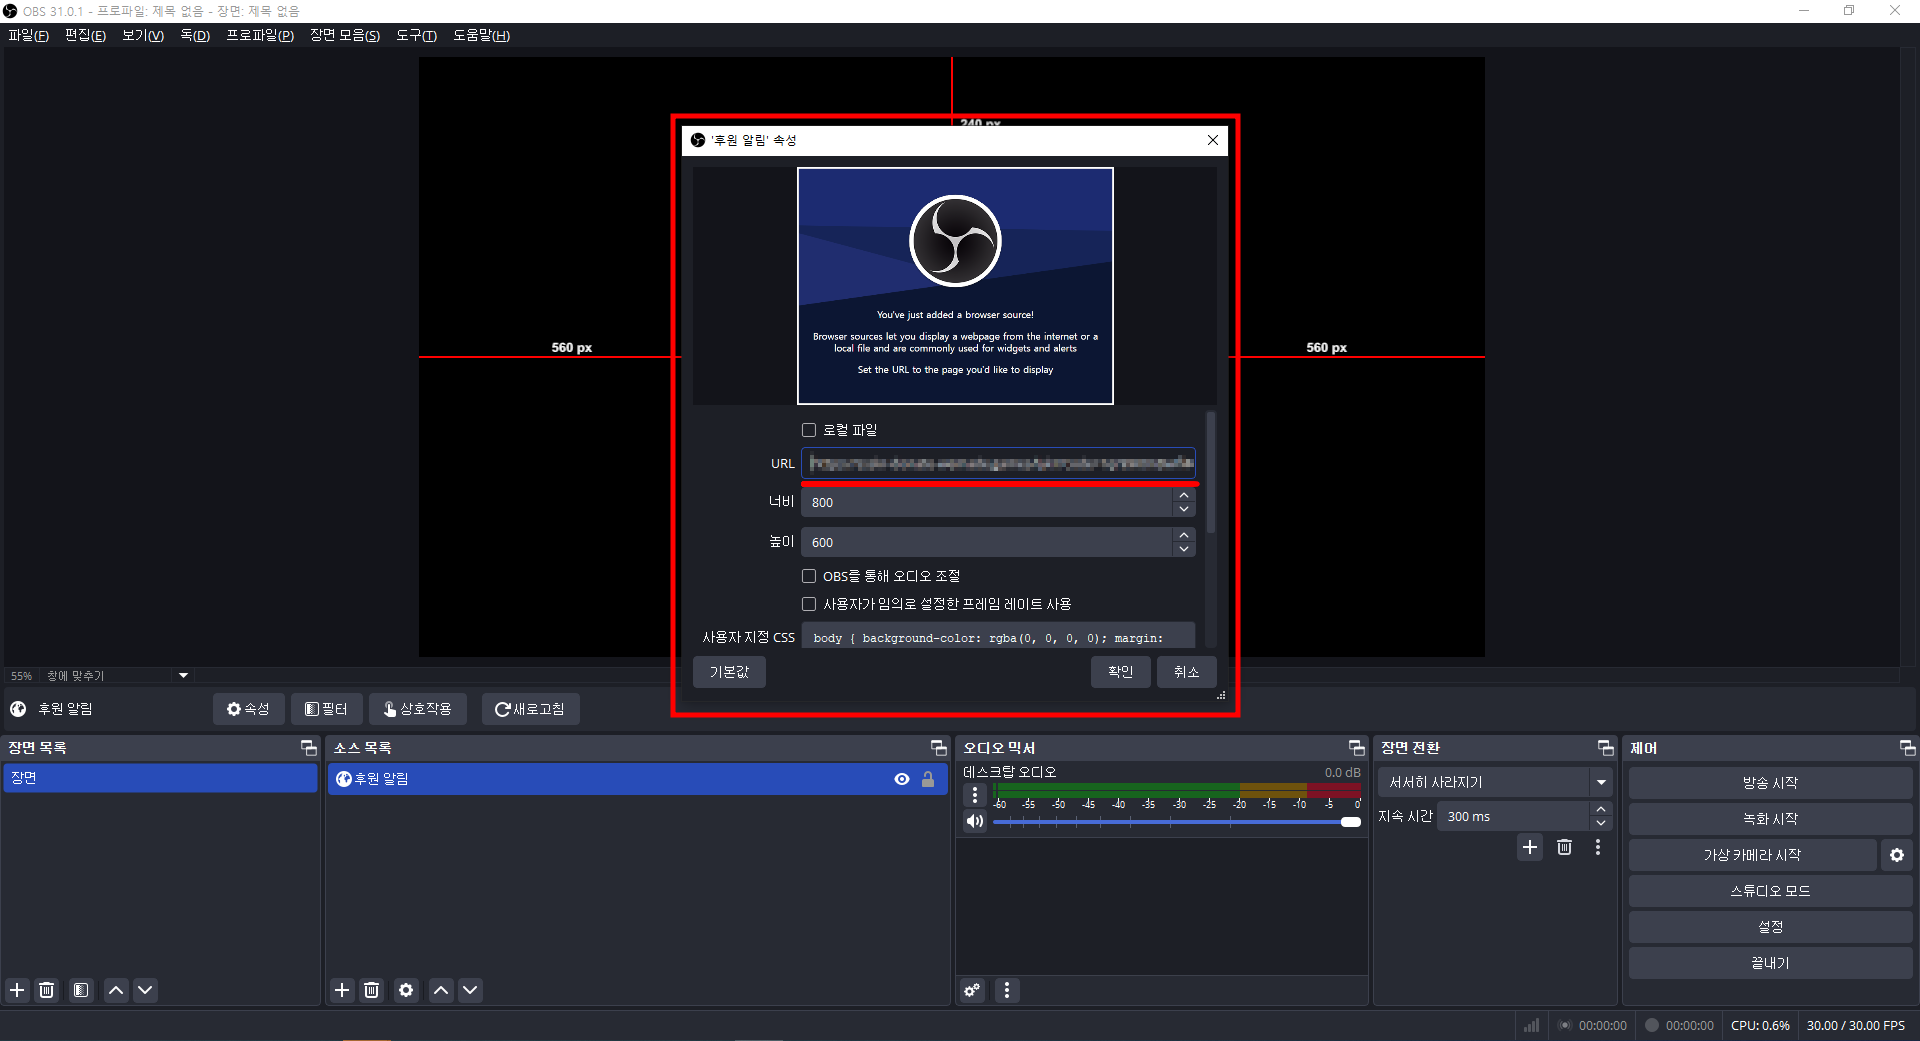Remove selected source with trash icon
This screenshot has height=1041, width=1920.
point(372,990)
